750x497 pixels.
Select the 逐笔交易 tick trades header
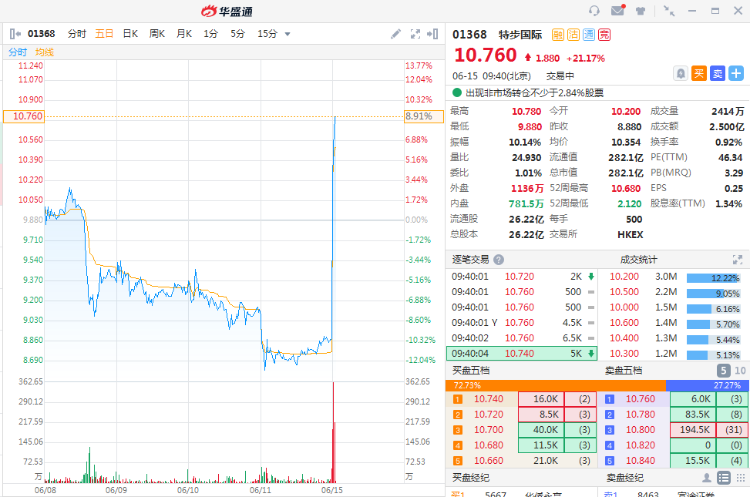(471, 260)
